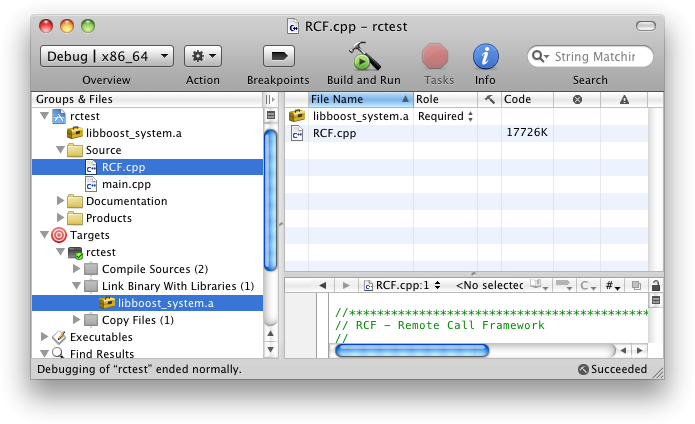
Task: Click the Find Results magnifier icon
Action: tap(58, 353)
